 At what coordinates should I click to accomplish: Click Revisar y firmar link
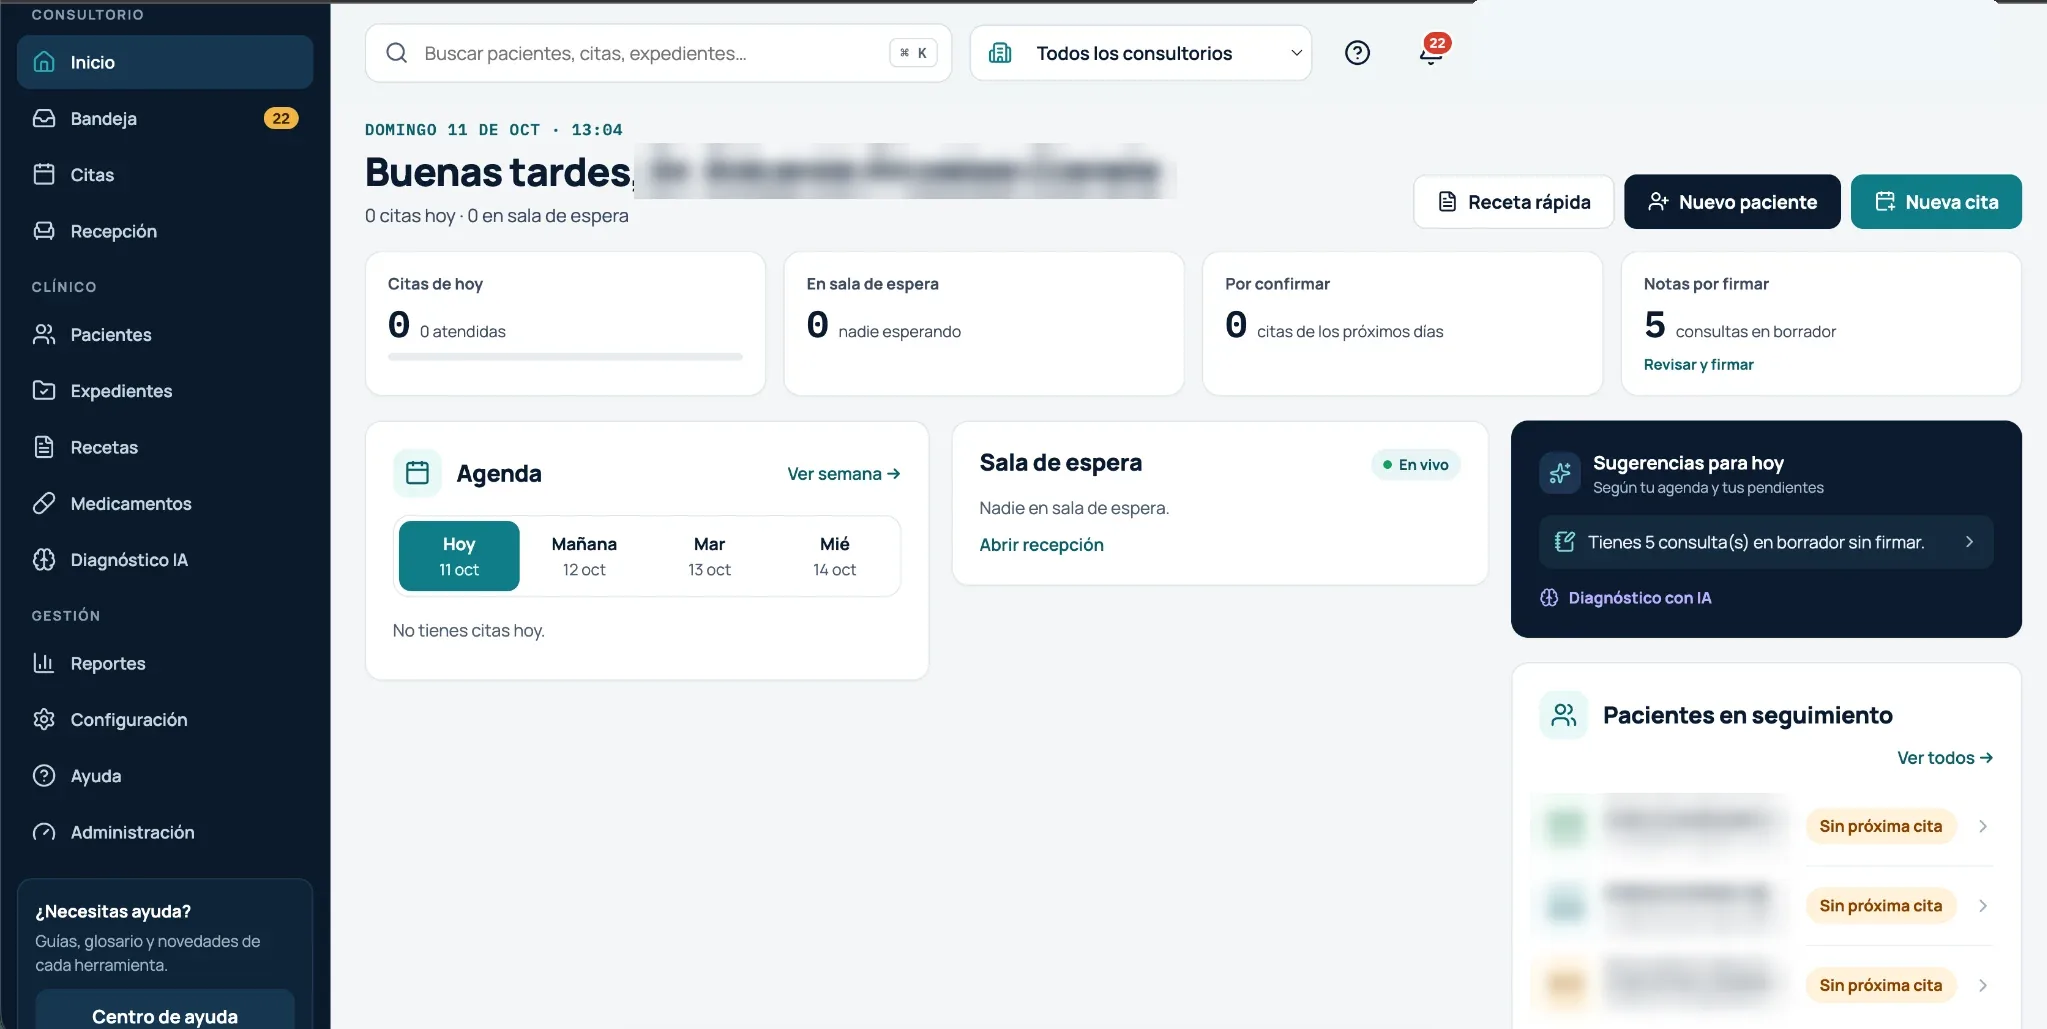[x=1698, y=365]
